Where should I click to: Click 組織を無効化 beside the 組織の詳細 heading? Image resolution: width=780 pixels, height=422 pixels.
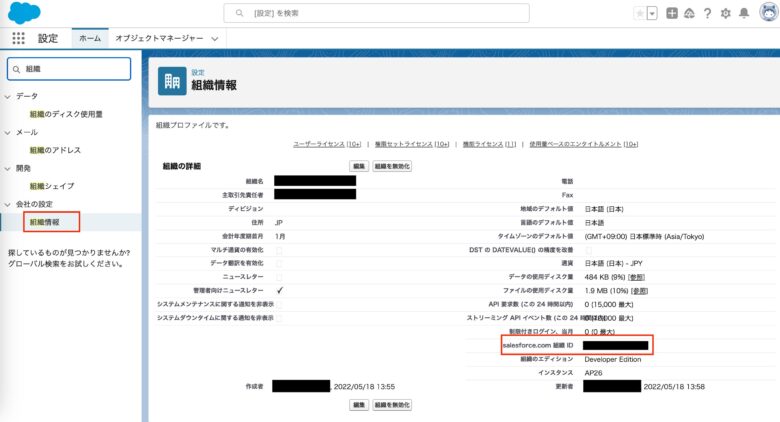(392, 166)
